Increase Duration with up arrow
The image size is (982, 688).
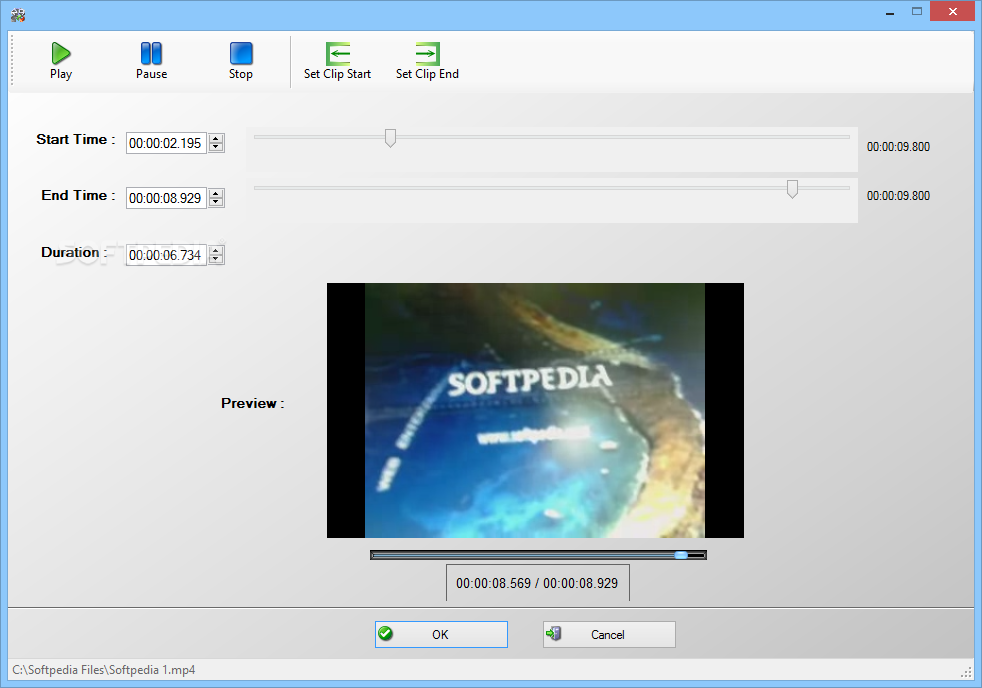pos(216,251)
